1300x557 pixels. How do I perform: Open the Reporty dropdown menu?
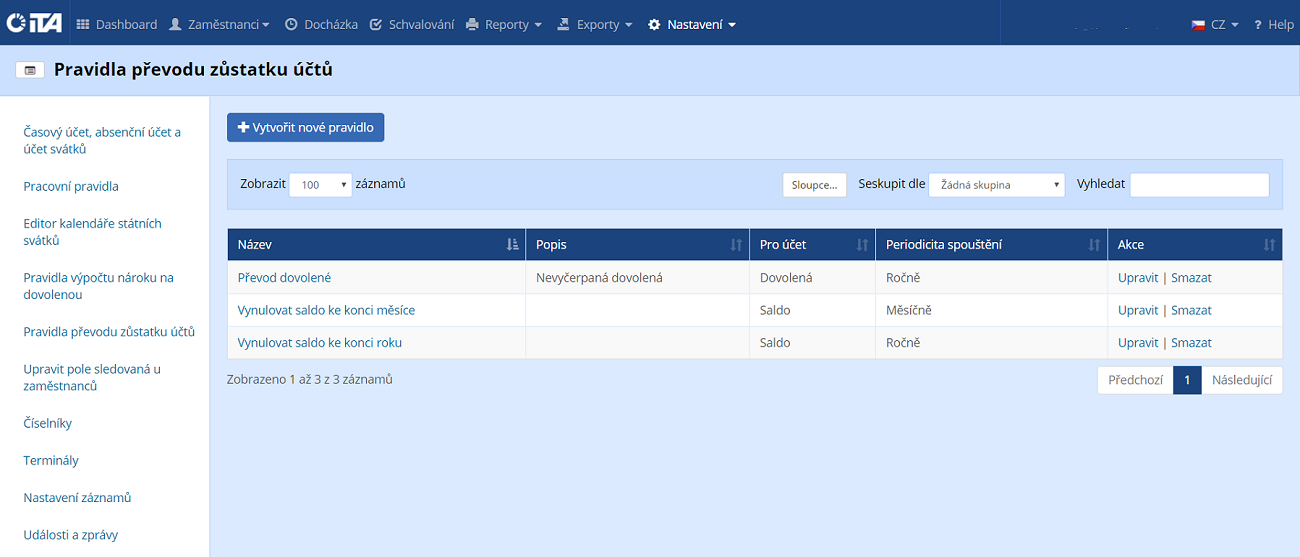tap(504, 24)
